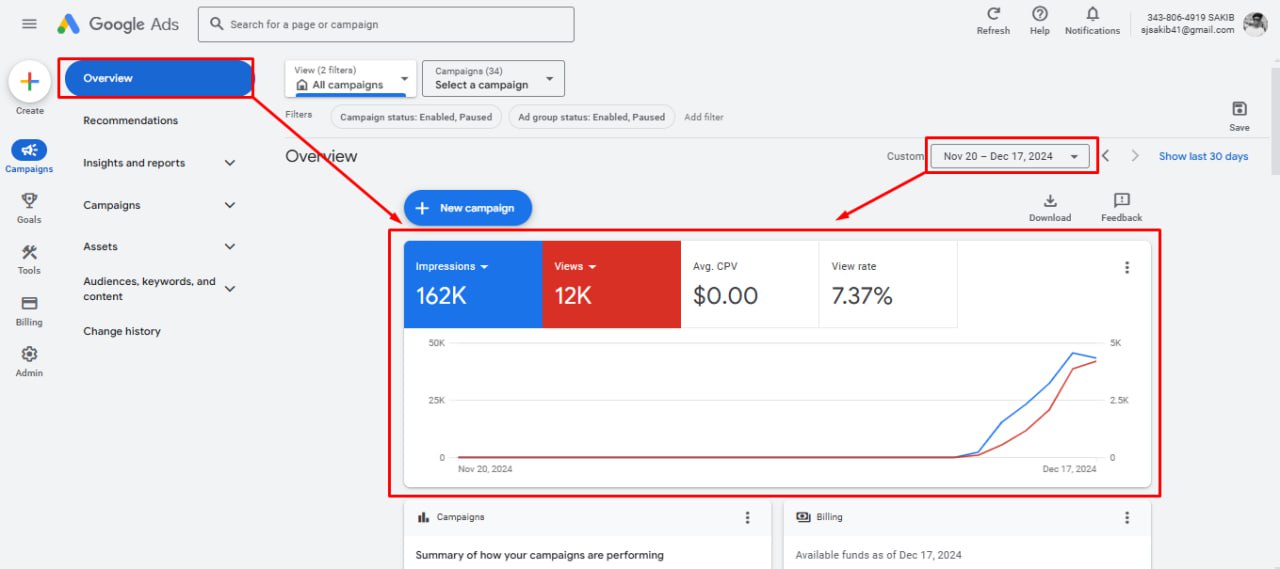Save the current filter view
1280x569 pixels.
(x=1239, y=115)
